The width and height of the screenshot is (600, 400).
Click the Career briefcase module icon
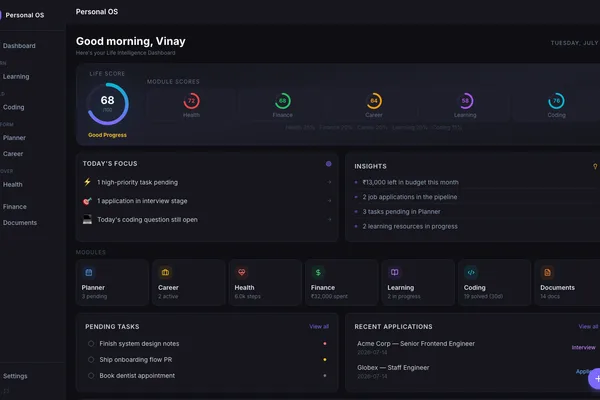pos(165,273)
